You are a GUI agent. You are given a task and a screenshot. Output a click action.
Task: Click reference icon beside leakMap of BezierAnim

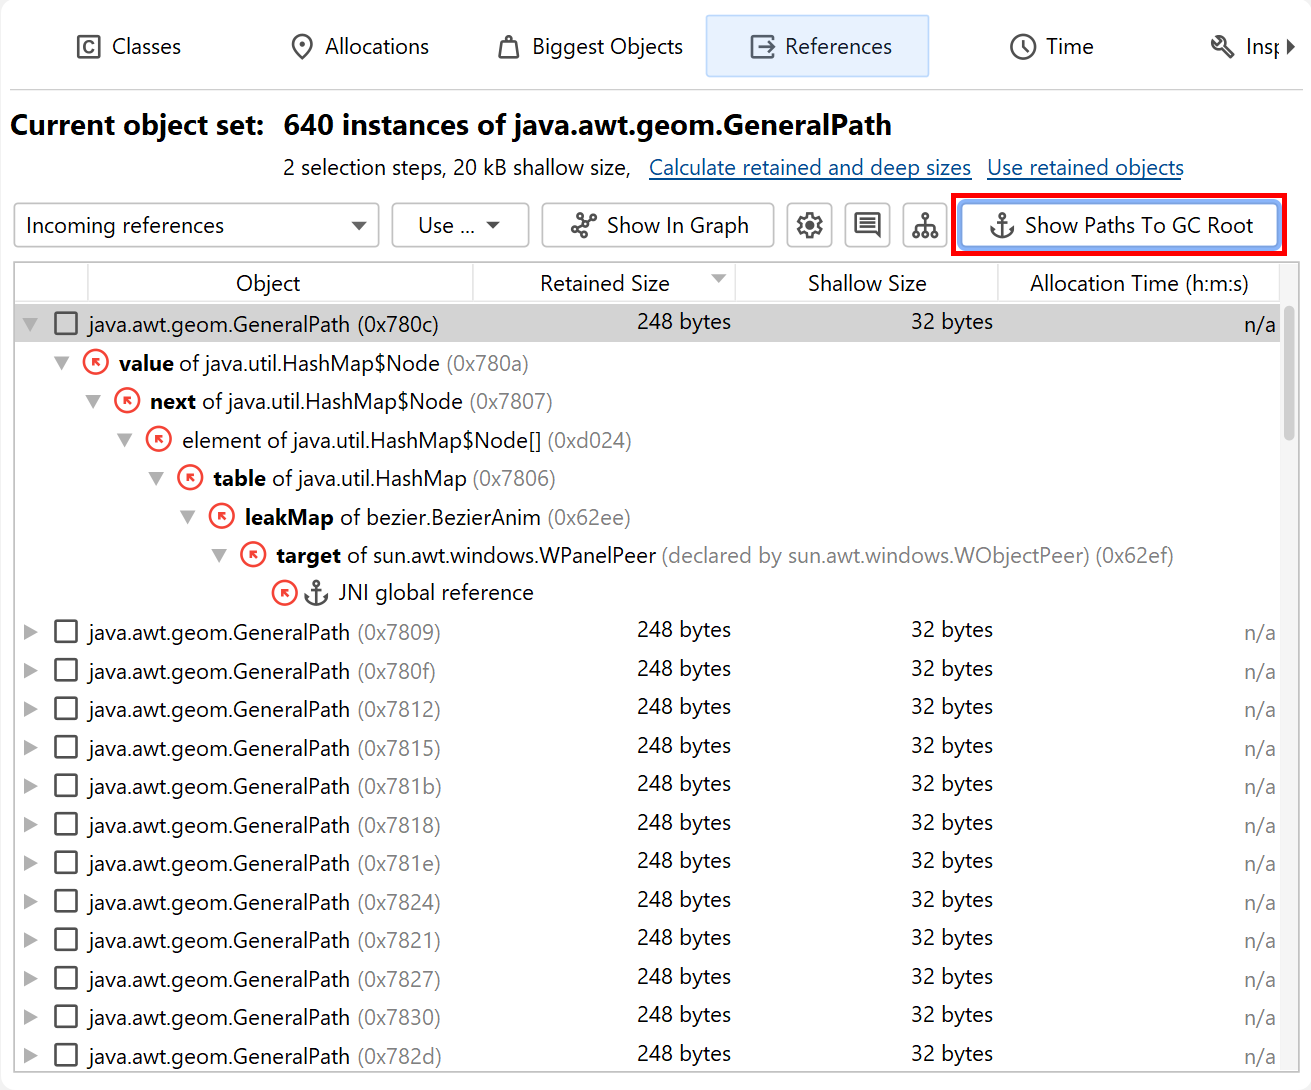click(x=221, y=517)
